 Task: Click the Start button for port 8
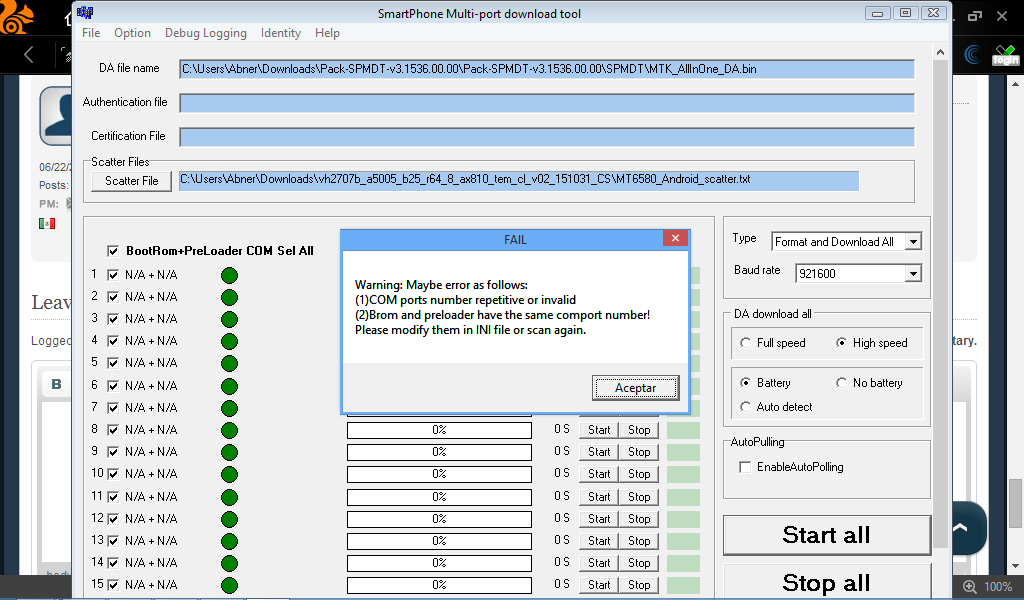coord(599,430)
